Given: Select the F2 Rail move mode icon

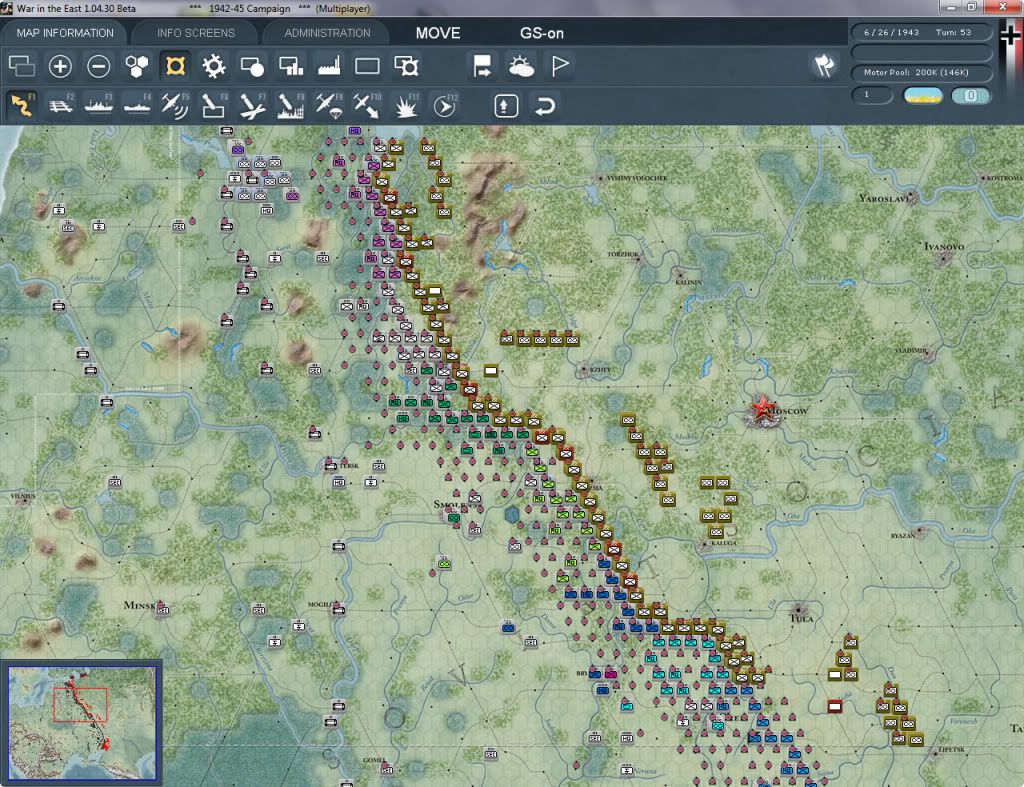Looking at the screenshot, I should pyautogui.click(x=60, y=105).
